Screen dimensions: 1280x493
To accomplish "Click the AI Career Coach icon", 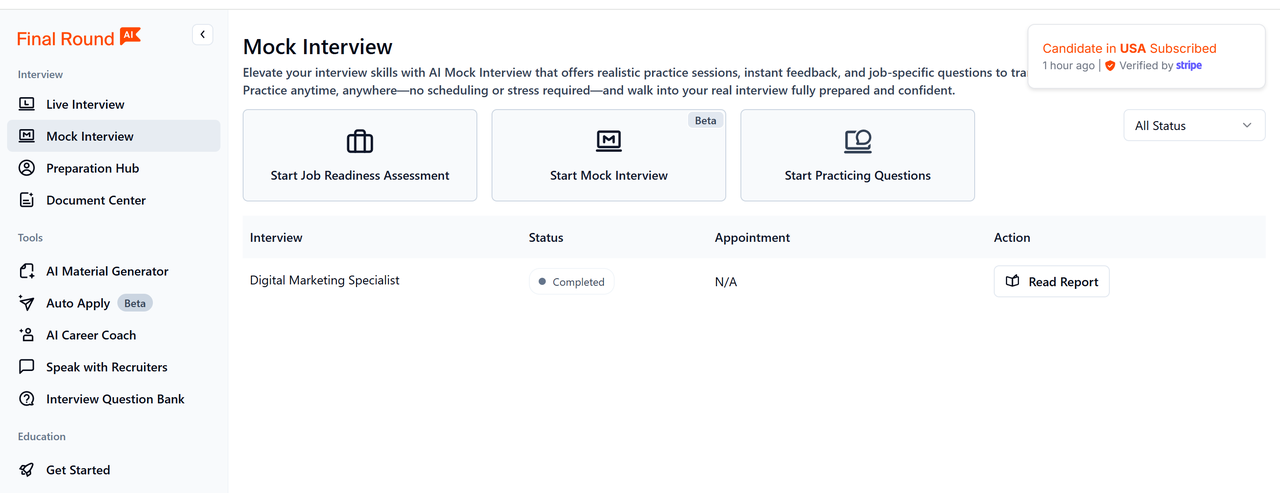I will click(27, 335).
